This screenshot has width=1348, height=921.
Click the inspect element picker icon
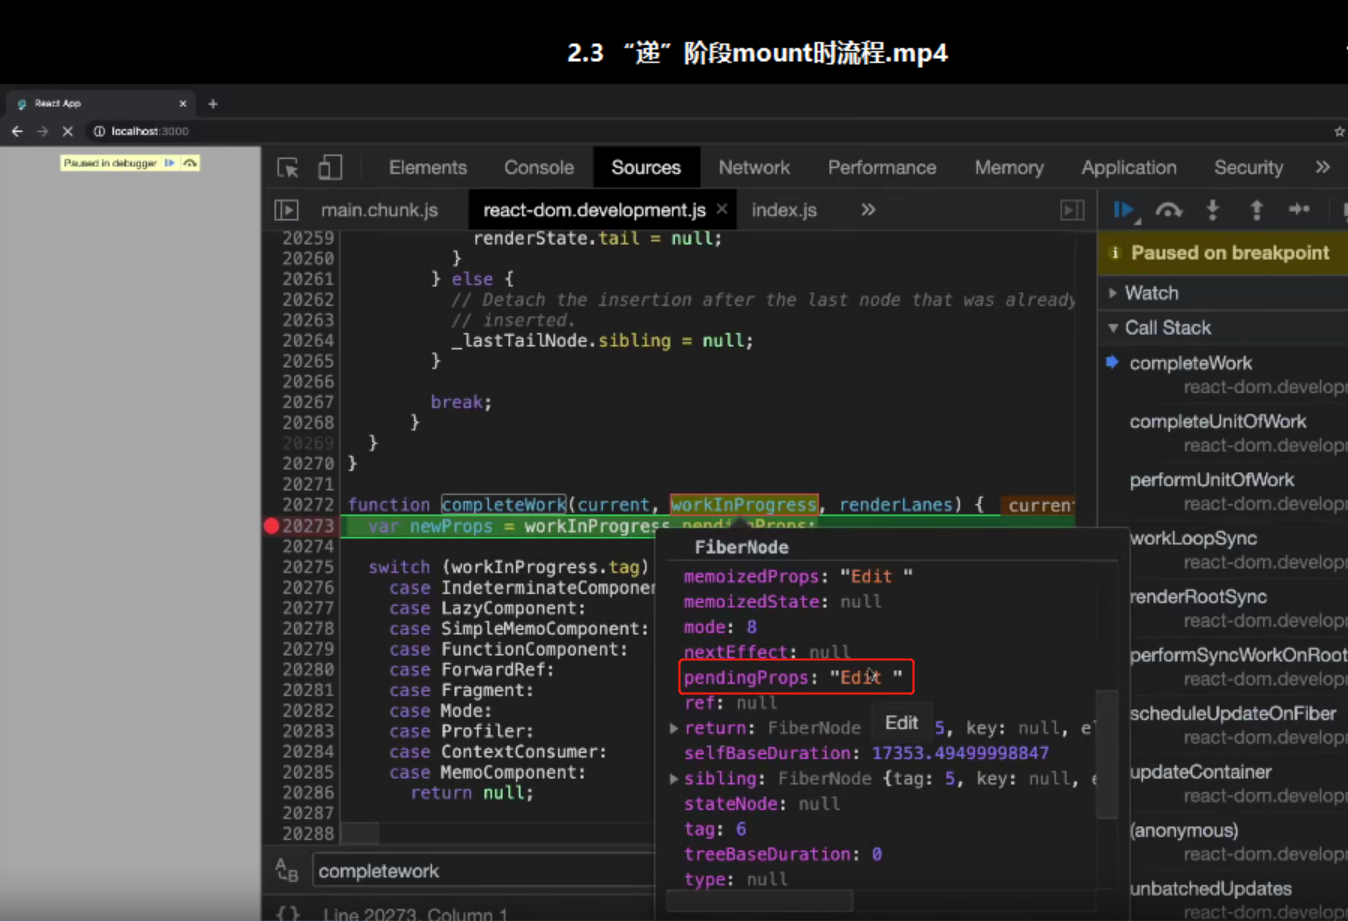[x=288, y=168]
